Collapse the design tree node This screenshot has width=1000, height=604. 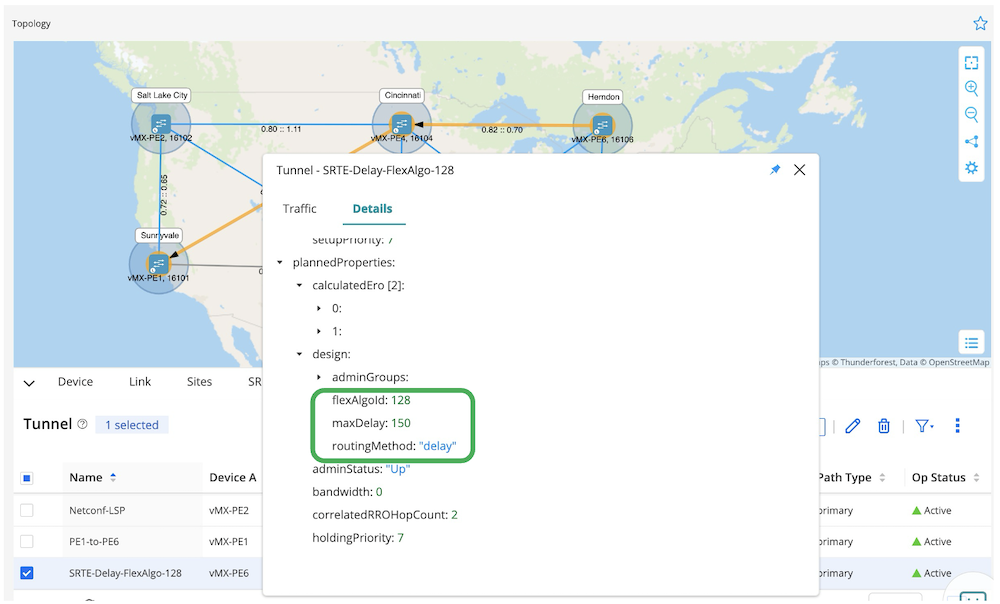[x=299, y=355]
